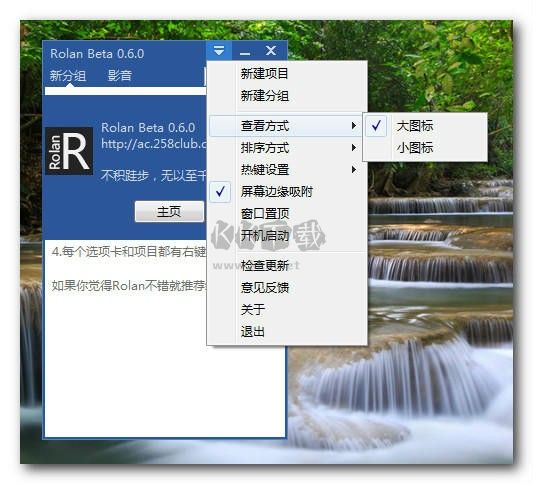Switch to 新分组 tab

68,75
